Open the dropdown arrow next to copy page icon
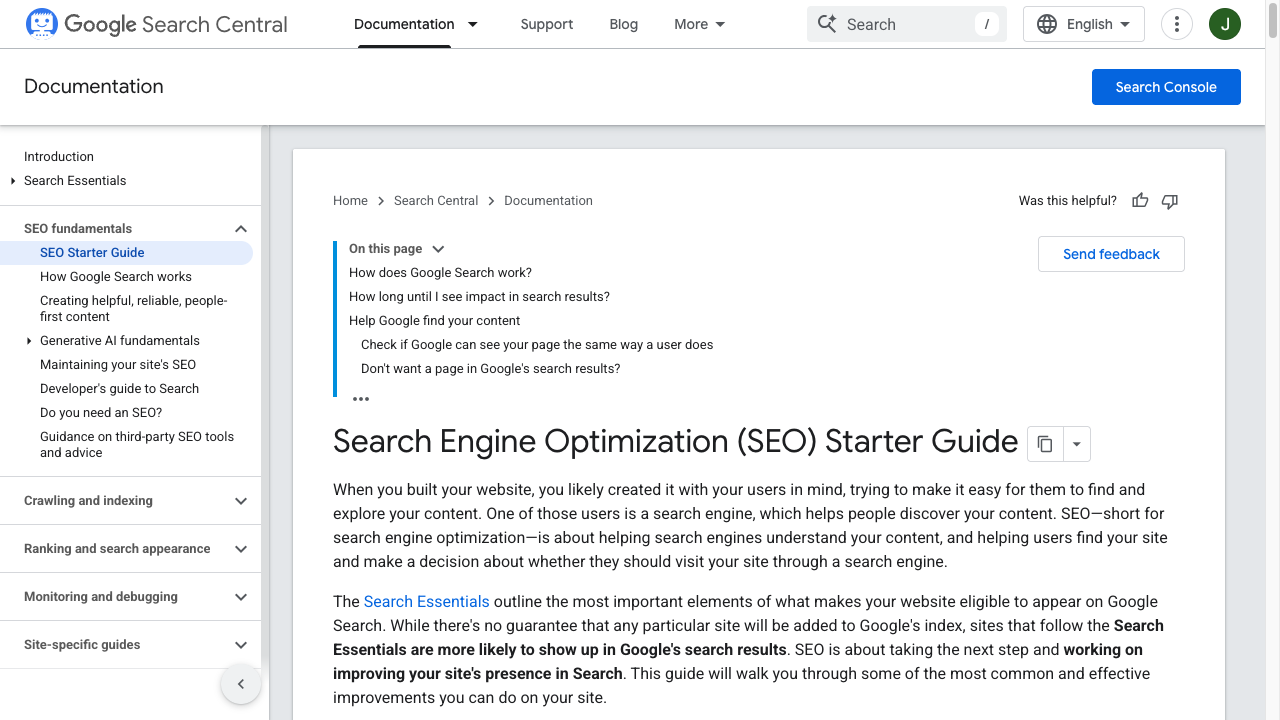Image resolution: width=1280 pixels, height=720 pixels. click(x=1076, y=444)
